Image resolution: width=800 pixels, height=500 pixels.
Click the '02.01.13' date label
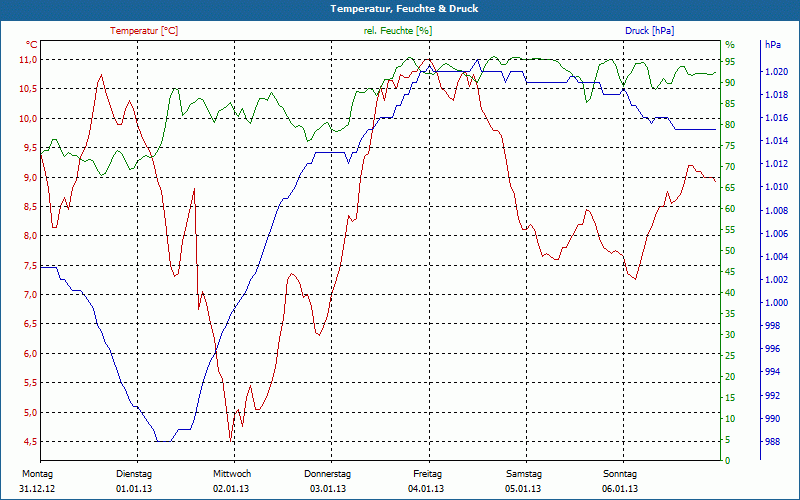click(x=231, y=489)
